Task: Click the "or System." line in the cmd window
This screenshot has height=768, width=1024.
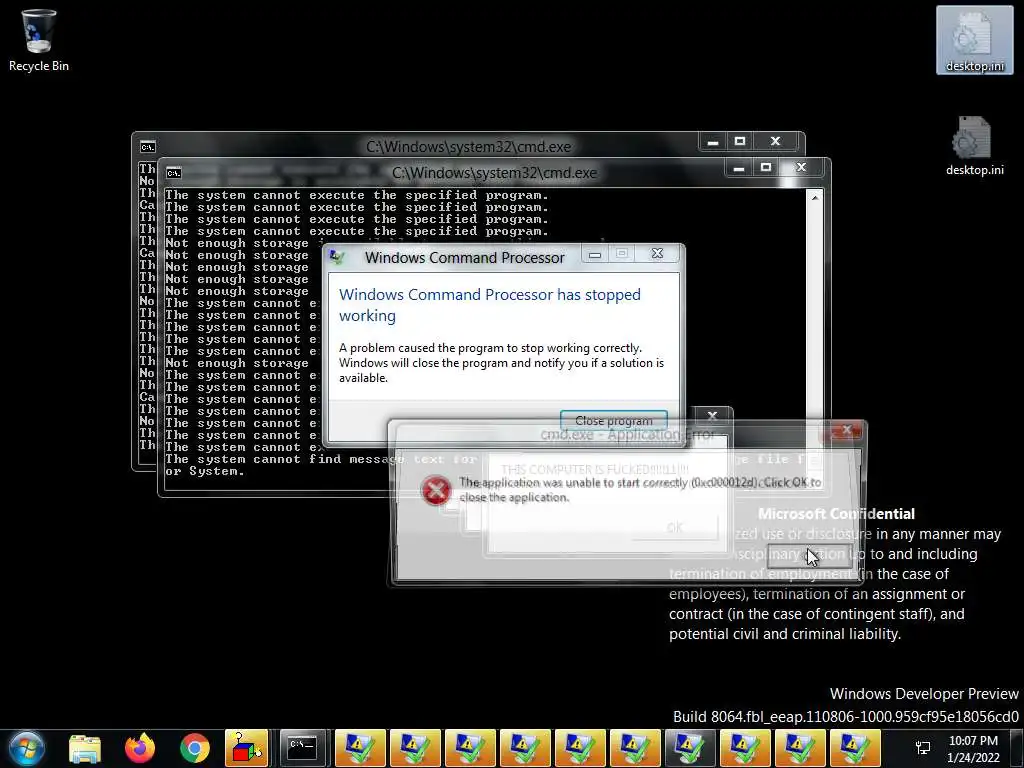Action: coord(204,471)
